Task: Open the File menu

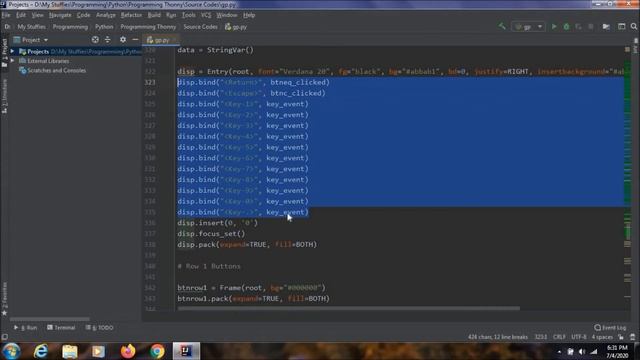Action: pos(6,15)
